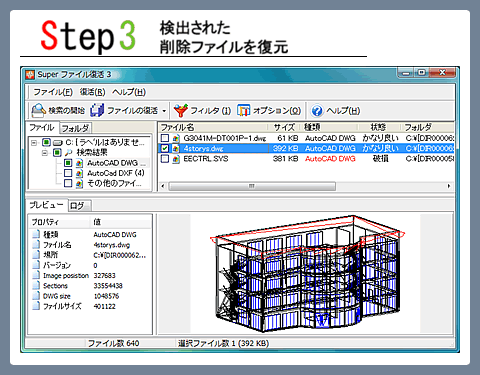Click the file list horizontal scrollbar thumb
Screen dimensions: 480x375
point(252,186)
